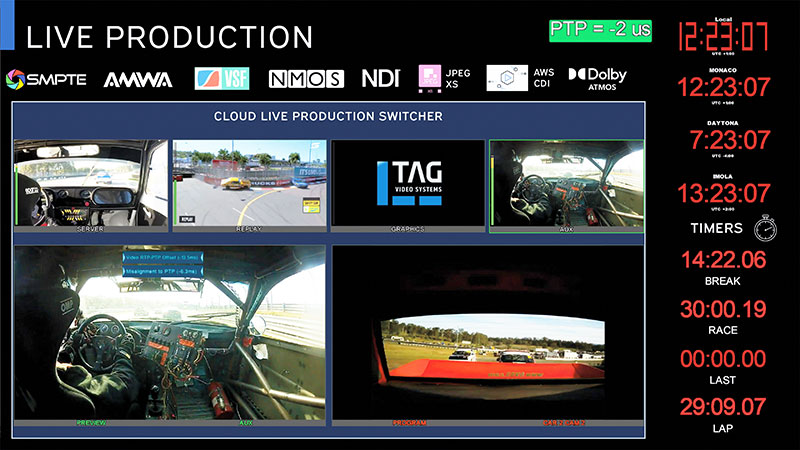This screenshot has height=450, width=800.
Task: Click the CLOUD LIVE PRODUCTION SWITCHER title
Action: click(x=328, y=116)
